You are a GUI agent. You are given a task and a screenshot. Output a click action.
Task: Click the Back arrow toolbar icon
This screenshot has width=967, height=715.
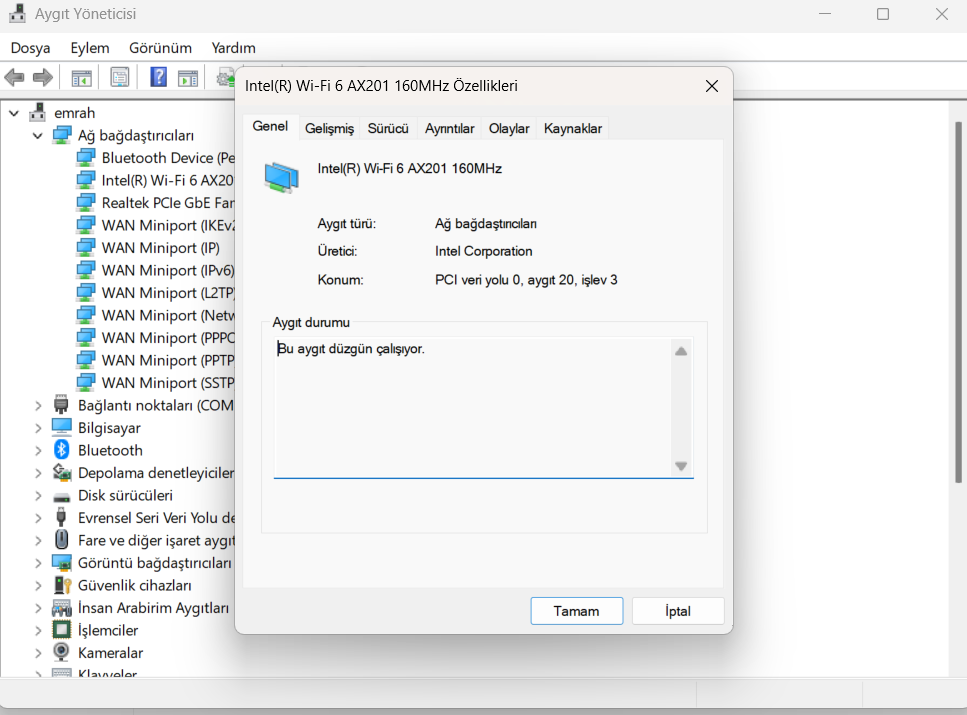[14, 78]
